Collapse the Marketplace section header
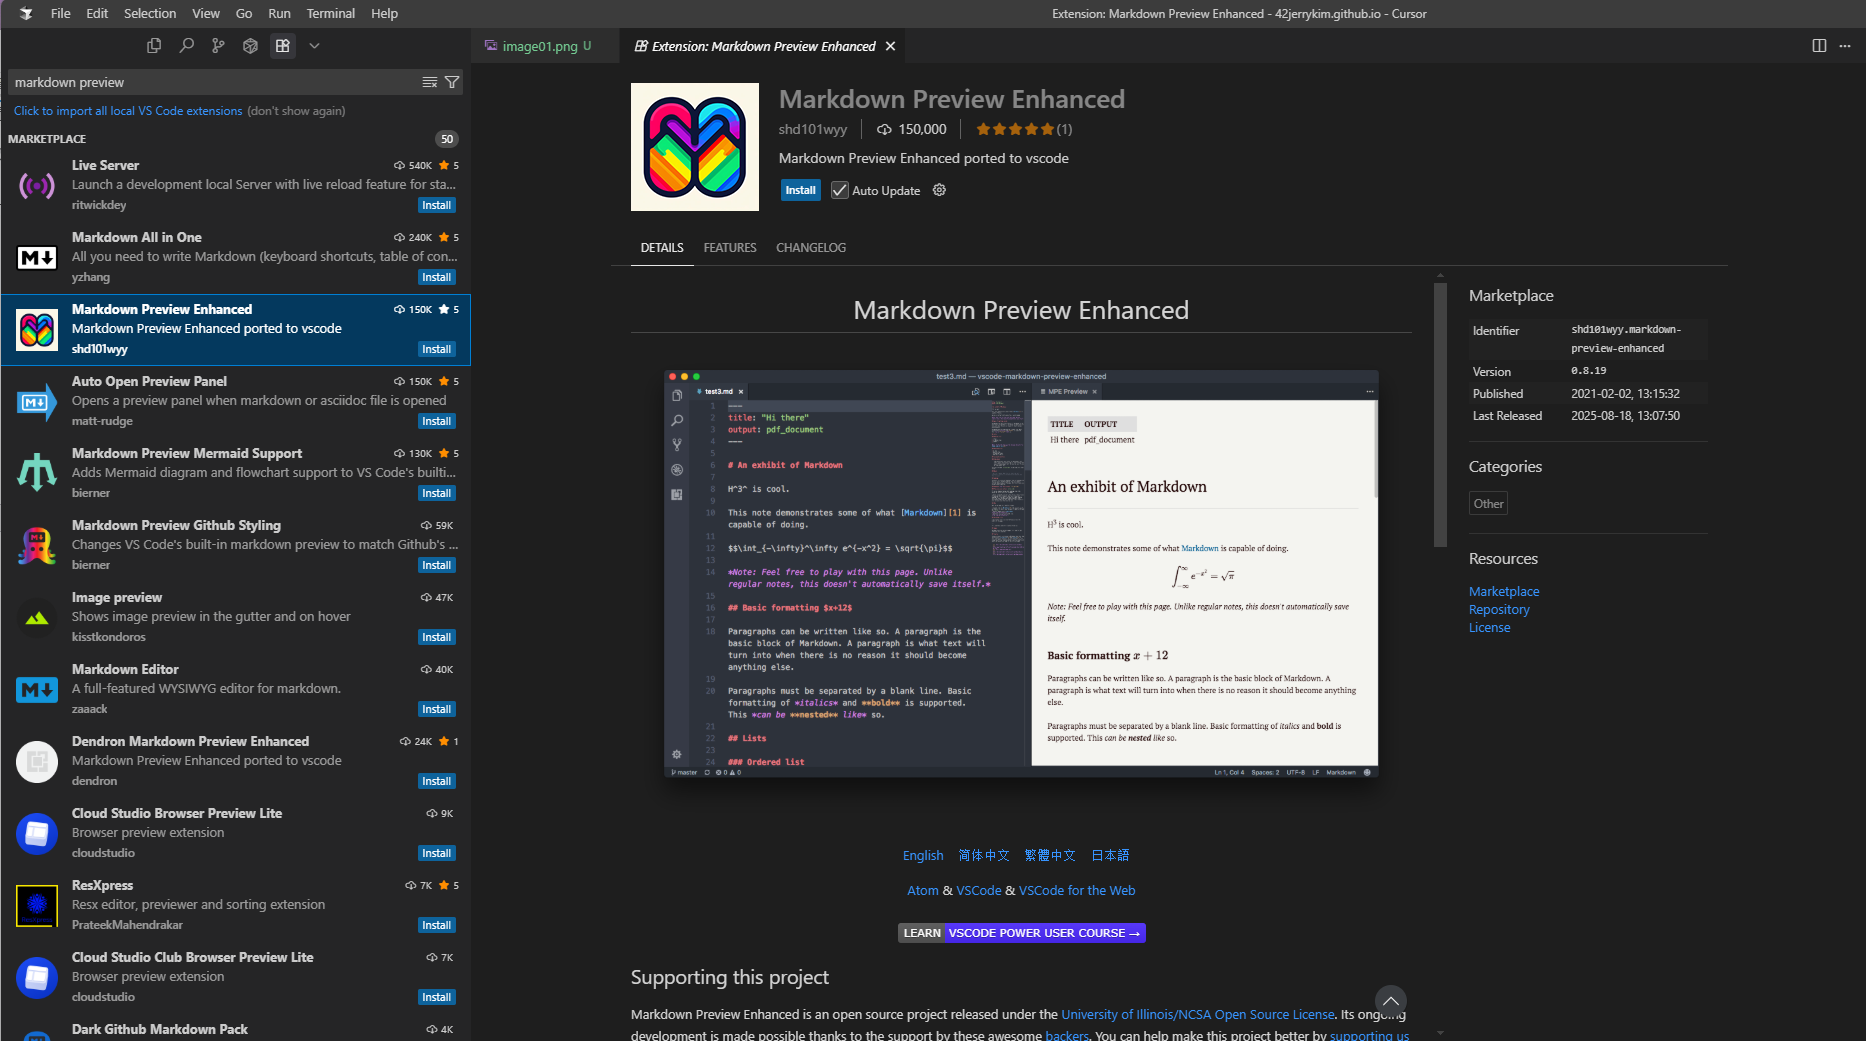 click(47, 139)
